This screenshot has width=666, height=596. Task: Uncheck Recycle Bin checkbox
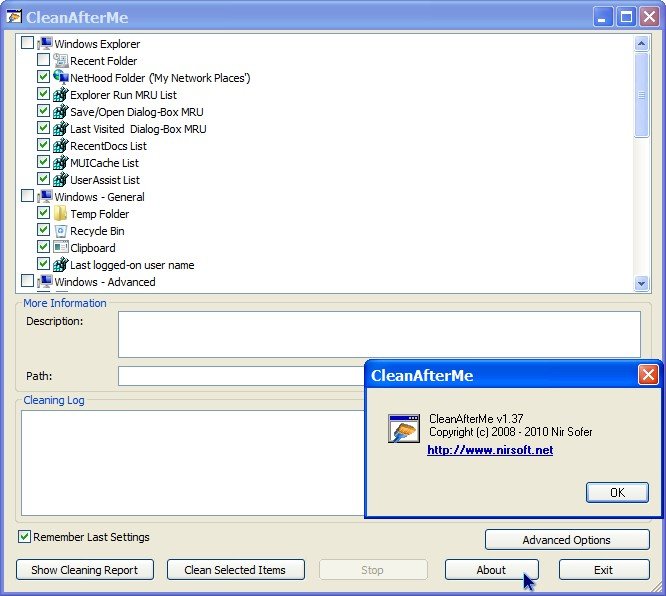(x=43, y=229)
